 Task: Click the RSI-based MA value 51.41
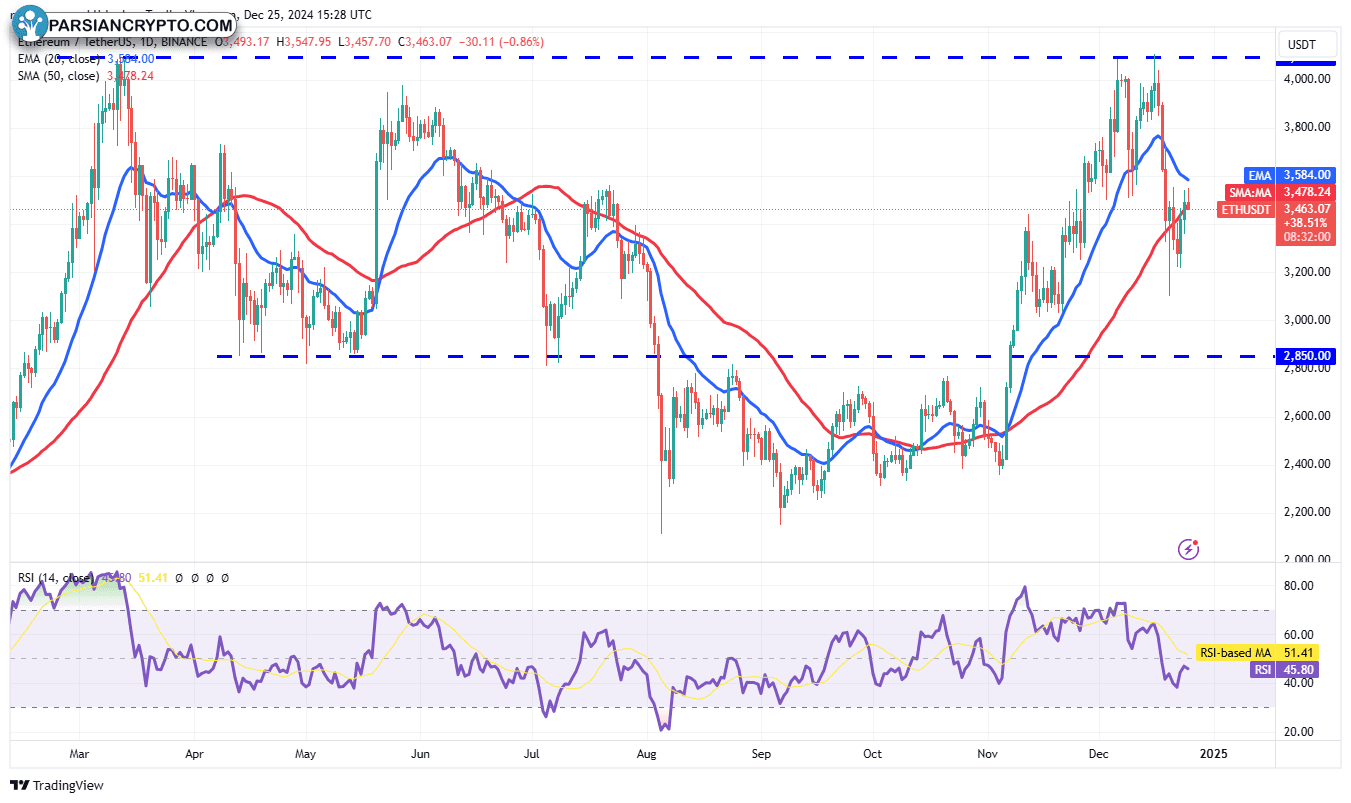(x=1298, y=653)
